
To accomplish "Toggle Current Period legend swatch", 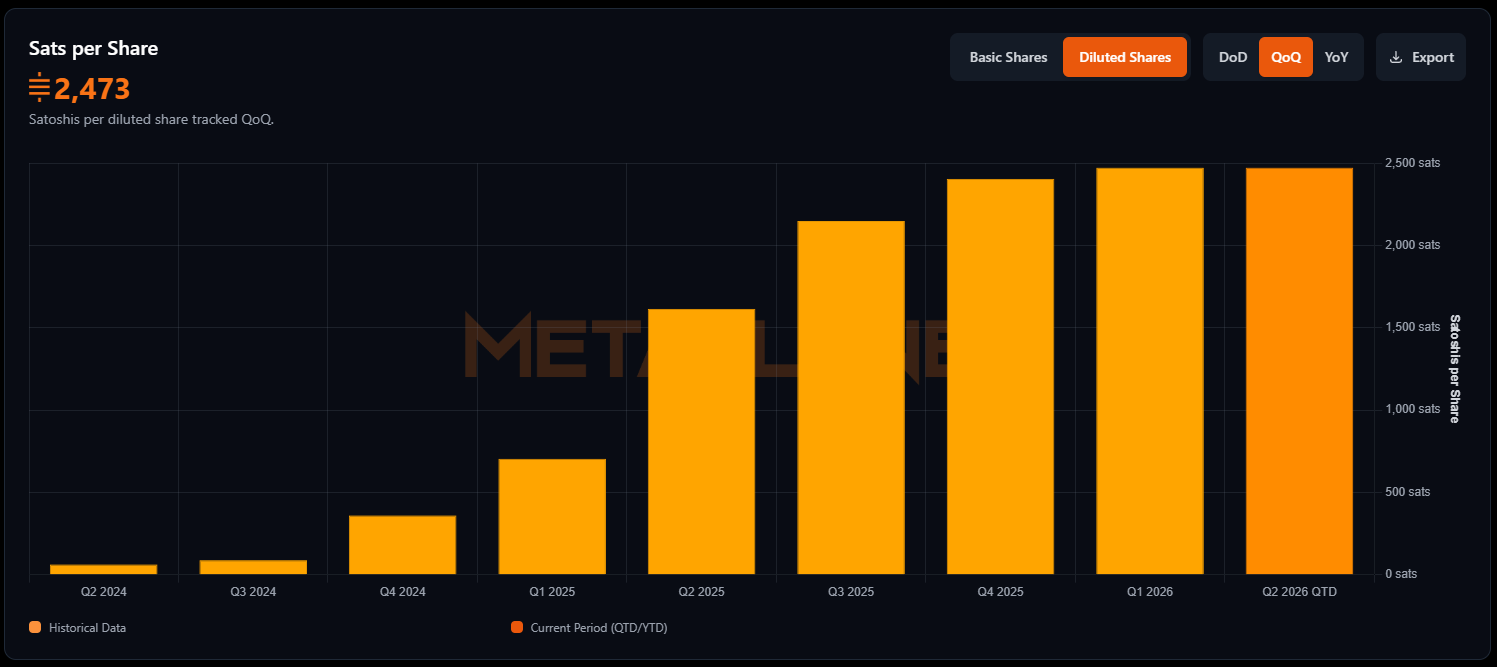I will tap(517, 628).
